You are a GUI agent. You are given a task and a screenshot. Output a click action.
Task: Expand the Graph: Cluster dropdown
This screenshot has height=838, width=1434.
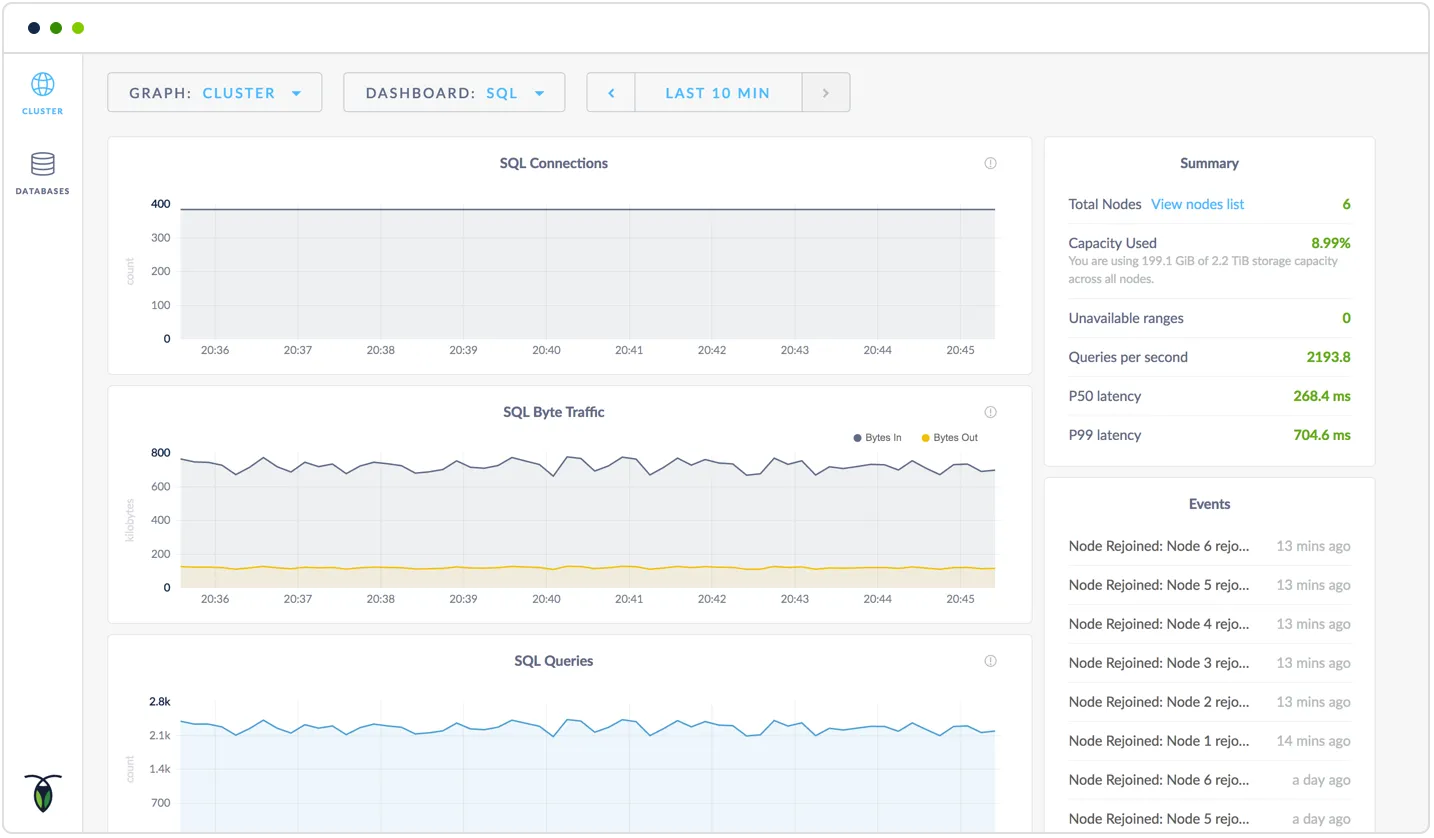[x=215, y=93]
